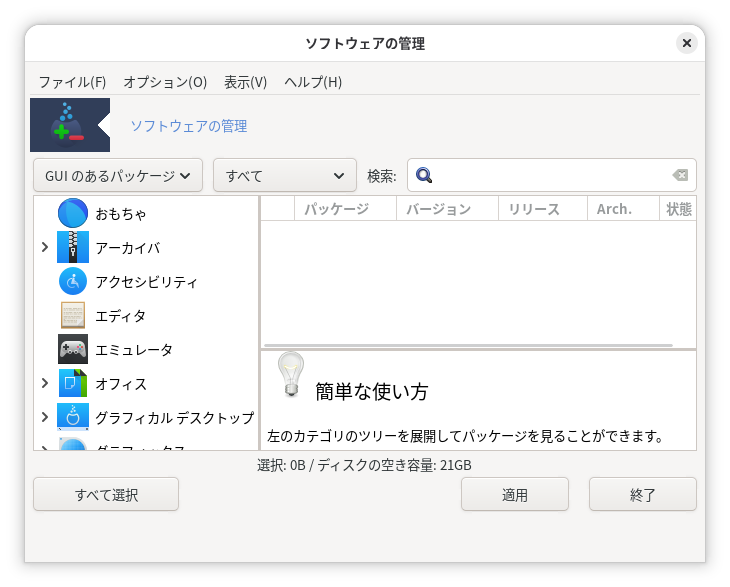Screen dimensions: 730x587
Task: Click the すべて選択 button
Action: pyautogui.click(x=106, y=494)
